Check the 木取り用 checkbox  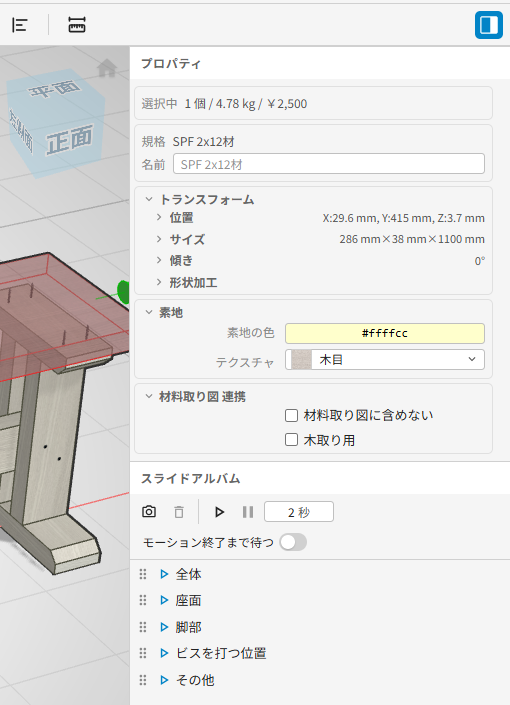[291, 440]
